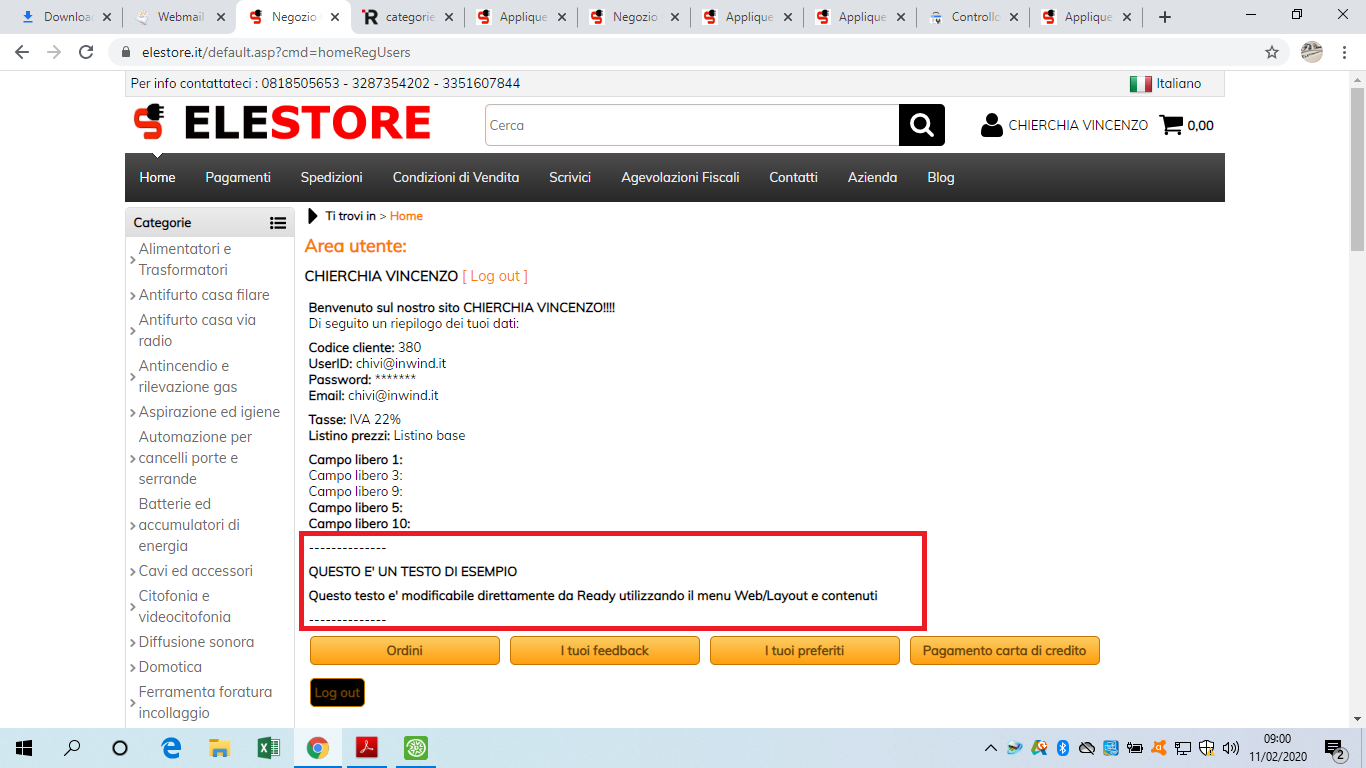Click the Ordini button
This screenshot has height=768, width=1366.
point(405,650)
